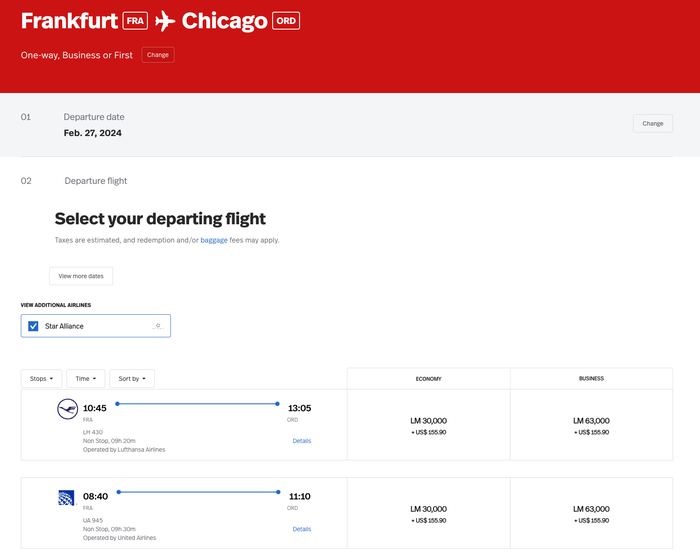Click the 'Departure flight' step label
This screenshot has height=559, width=700.
pos(96,181)
